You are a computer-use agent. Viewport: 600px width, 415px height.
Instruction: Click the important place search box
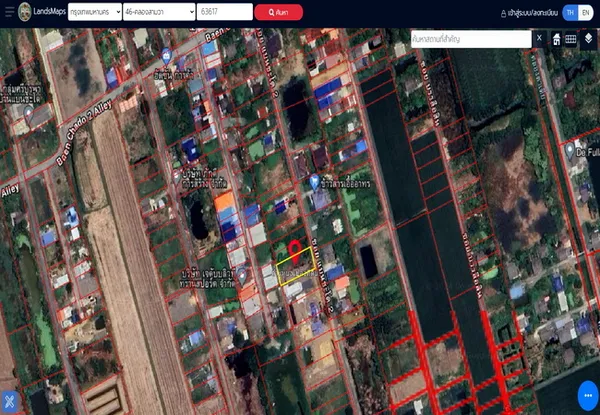(x=470, y=38)
